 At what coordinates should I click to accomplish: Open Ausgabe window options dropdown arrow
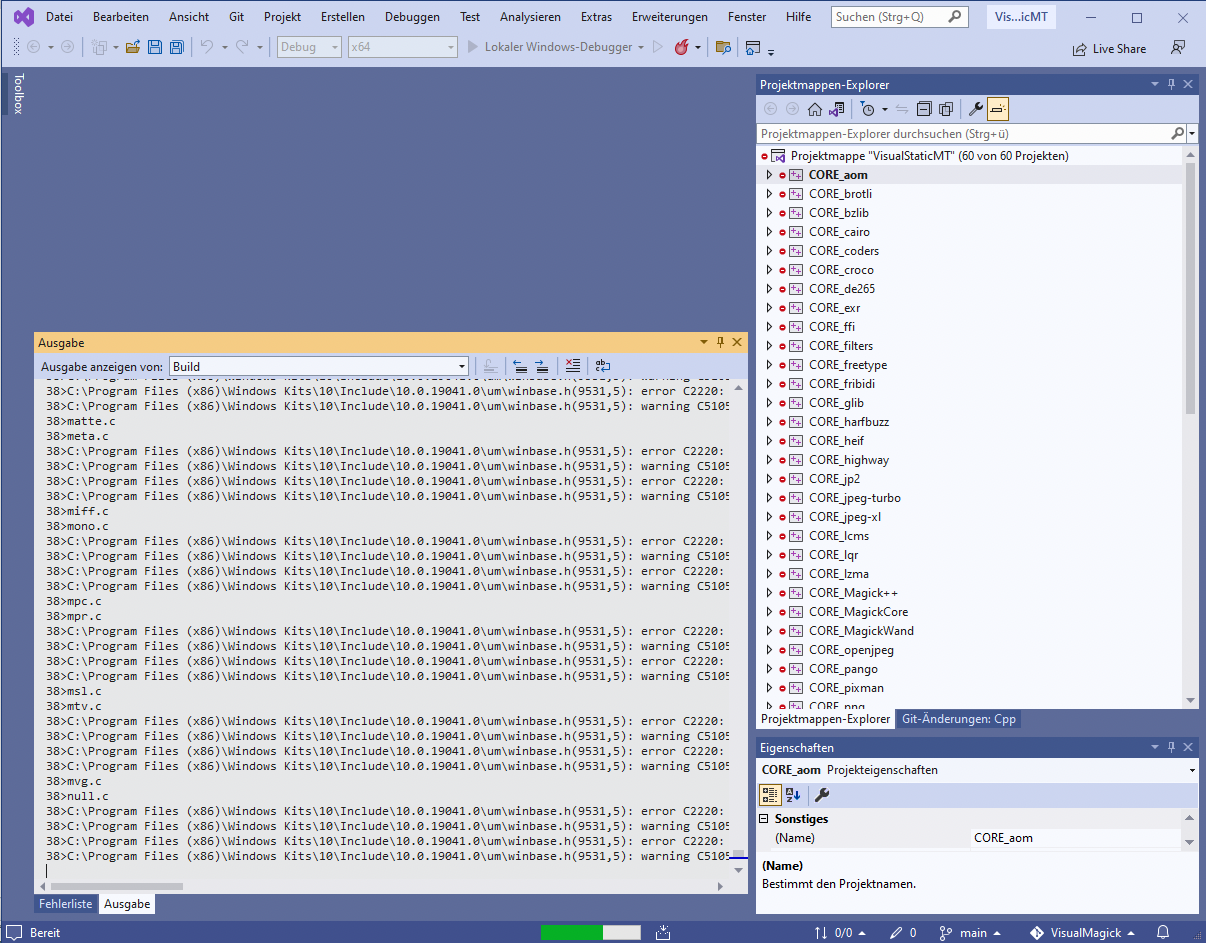[704, 342]
